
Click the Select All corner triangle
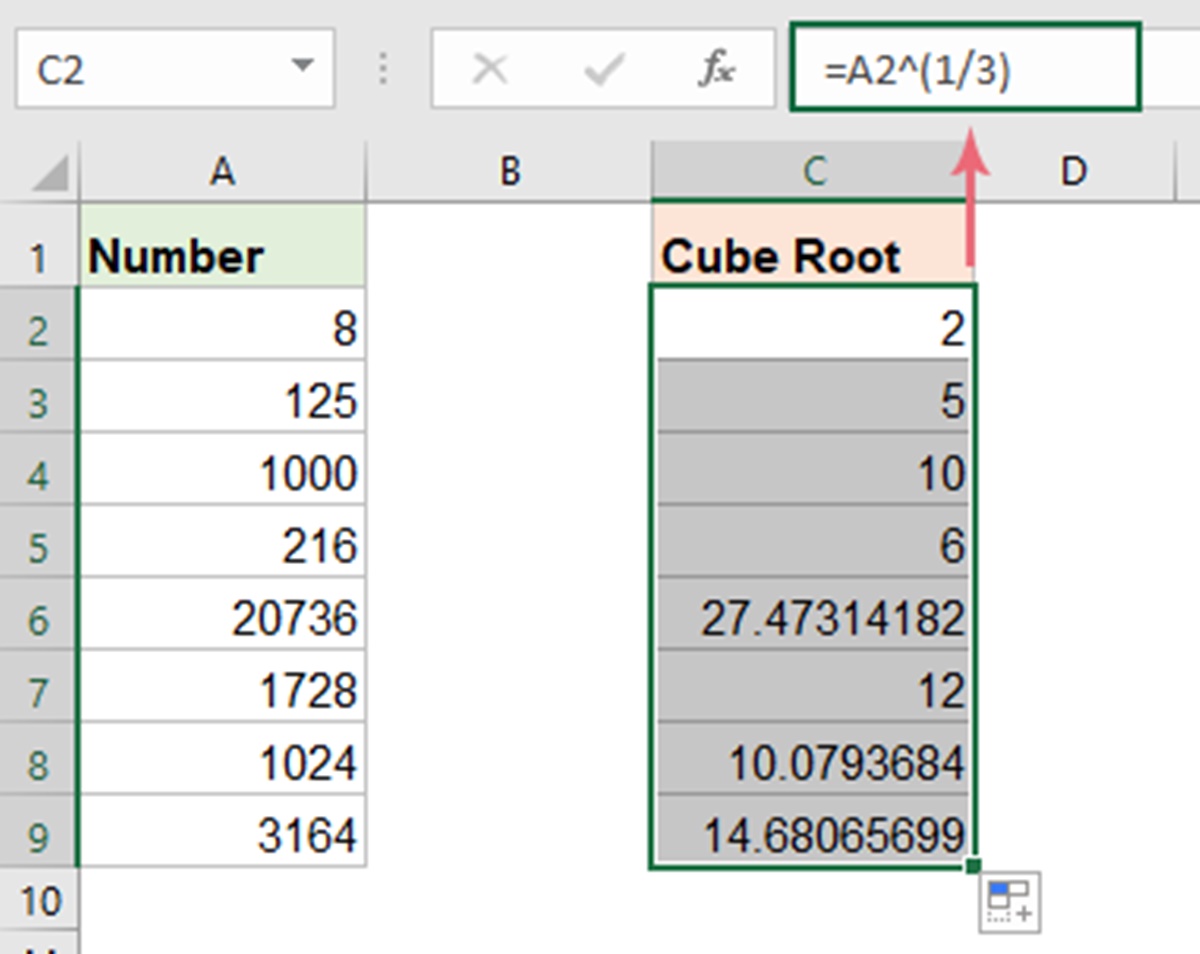(x=50, y=174)
